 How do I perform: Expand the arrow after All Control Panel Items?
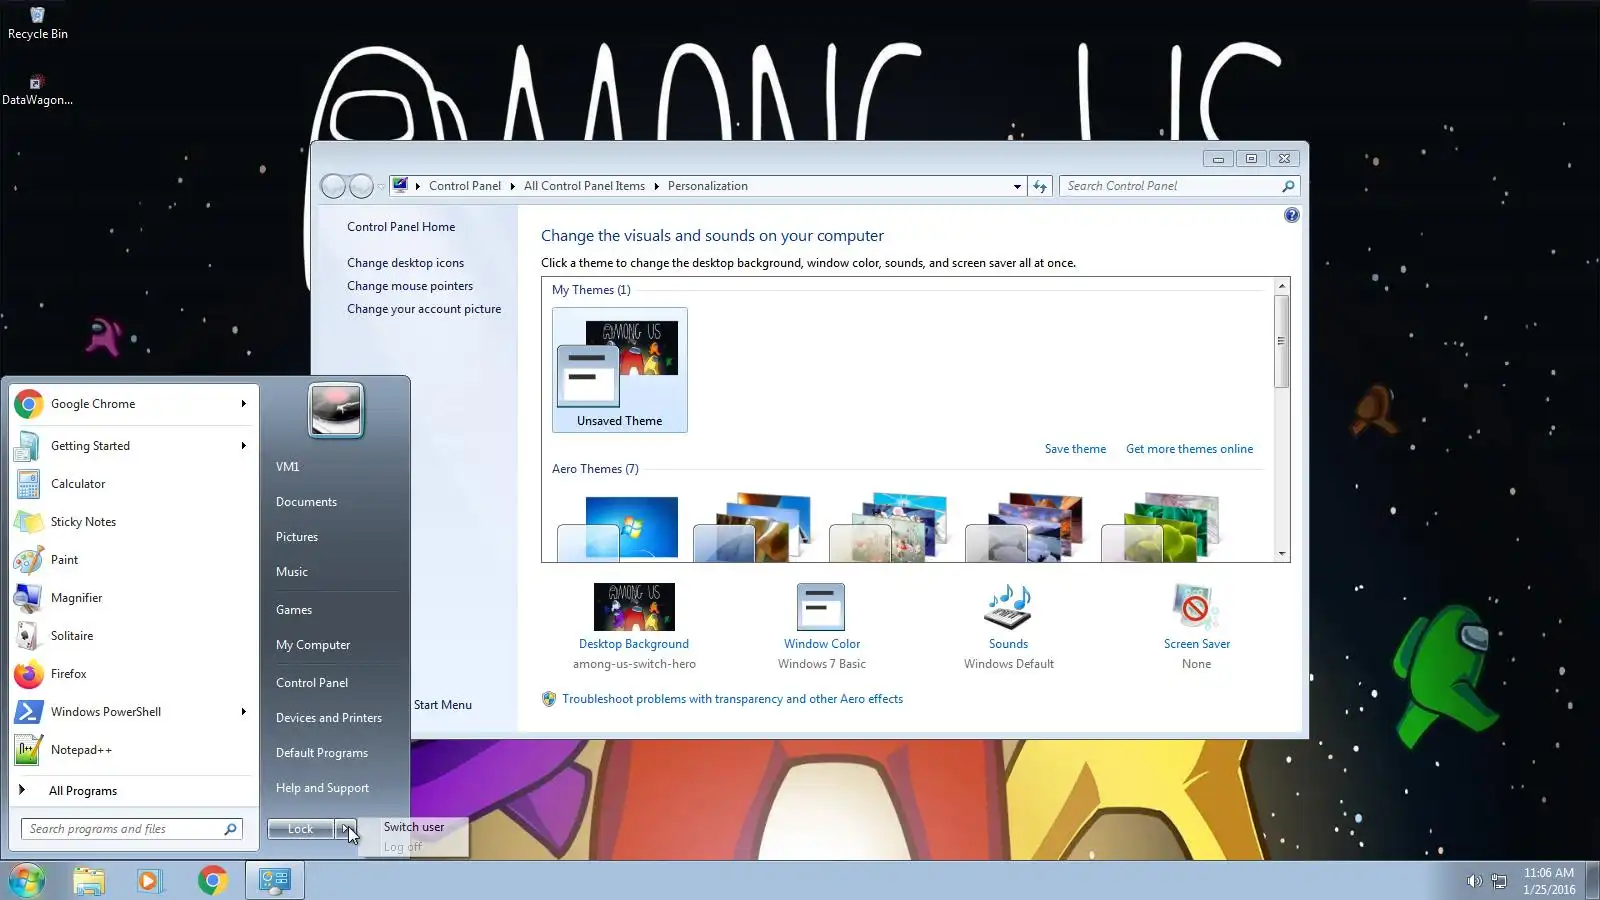656,186
